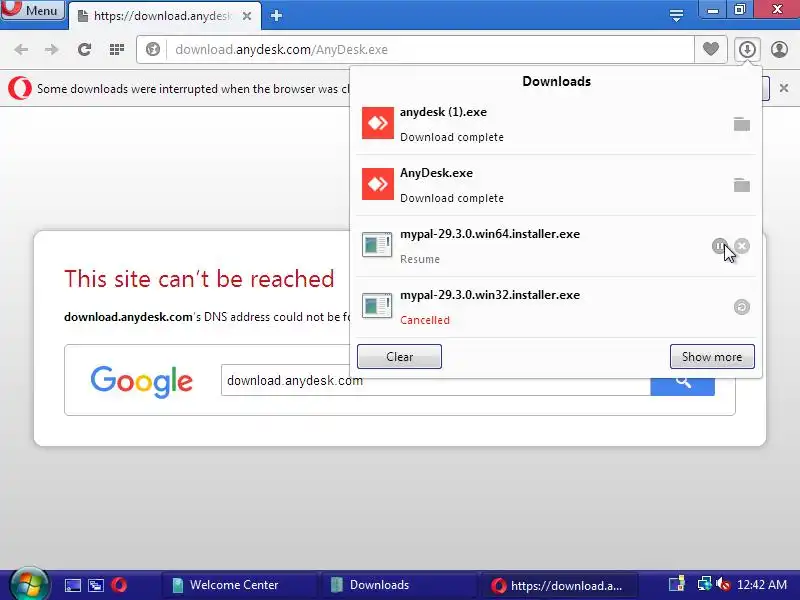Click the win32 installer file icon
Screen dimensions: 800x600
point(377,306)
